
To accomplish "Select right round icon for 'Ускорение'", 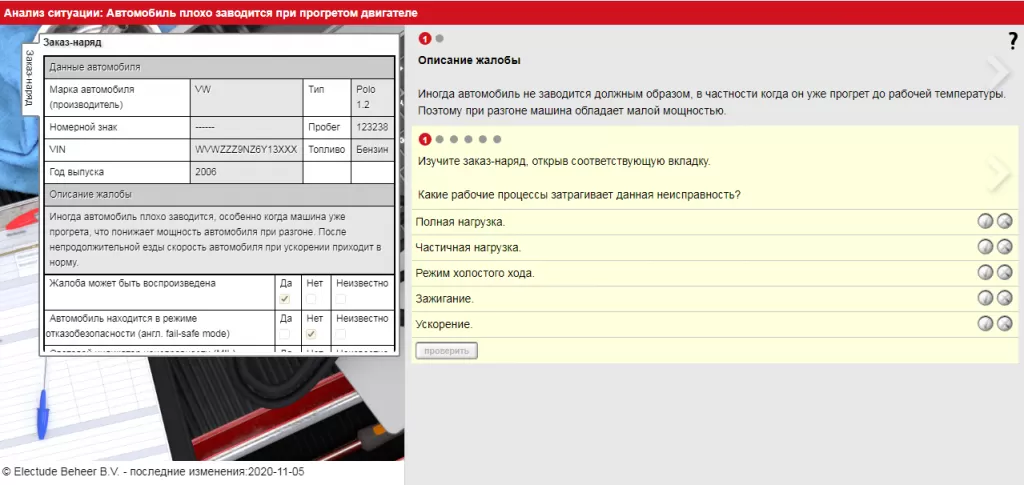I will click(x=1004, y=323).
